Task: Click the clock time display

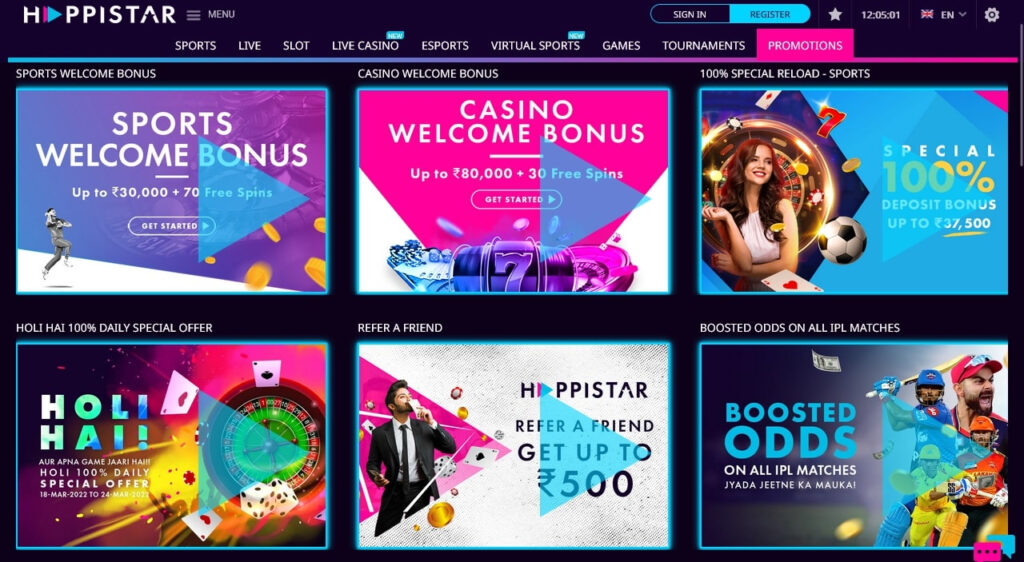Action: [880, 15]
